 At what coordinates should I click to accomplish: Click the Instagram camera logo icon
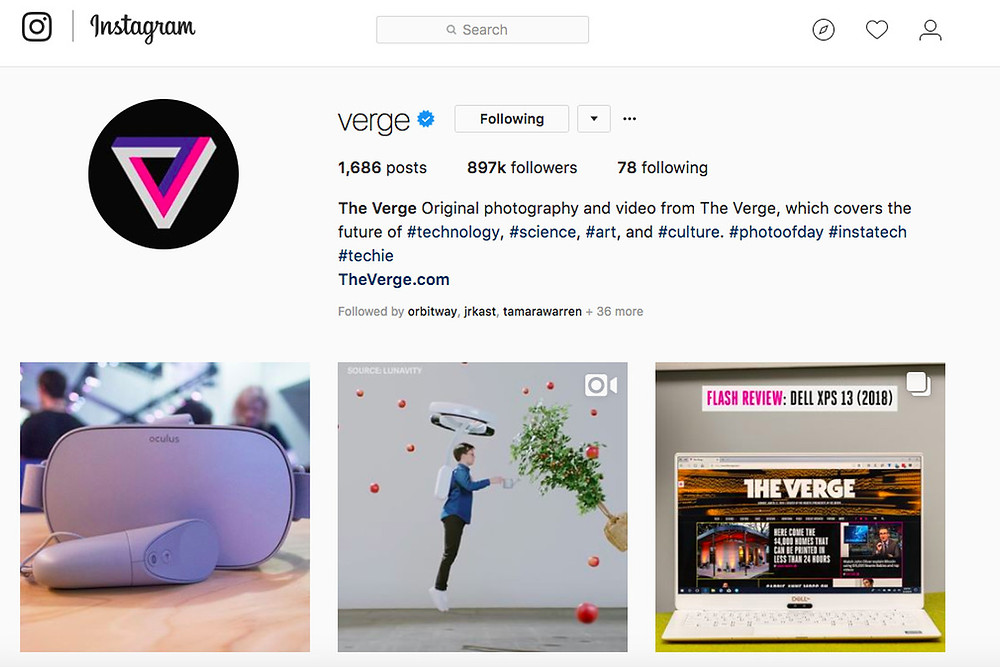click(37, 27)
